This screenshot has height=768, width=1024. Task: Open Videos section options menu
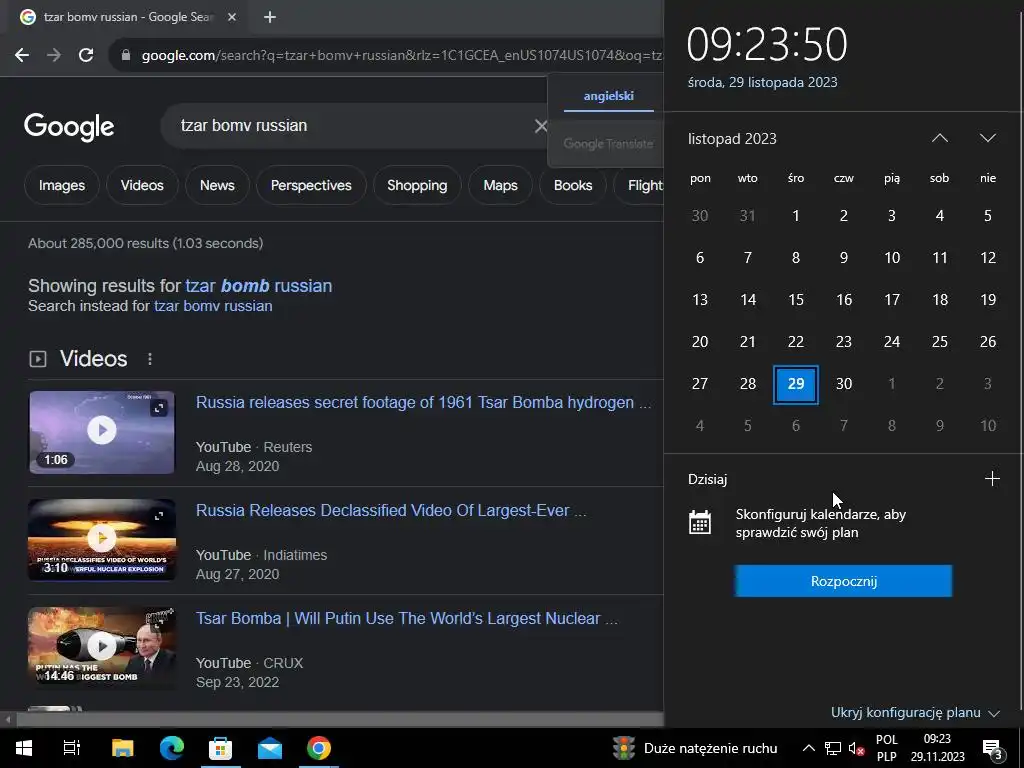[150, 359]
